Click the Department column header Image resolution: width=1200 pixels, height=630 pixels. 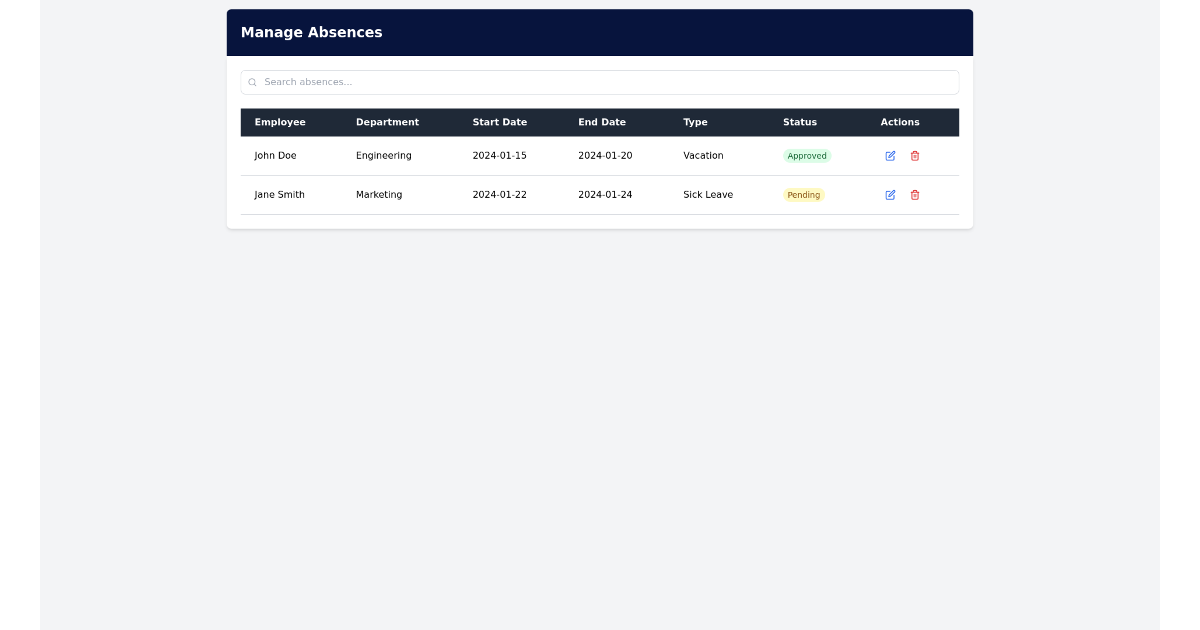click(x=386, y=122)
